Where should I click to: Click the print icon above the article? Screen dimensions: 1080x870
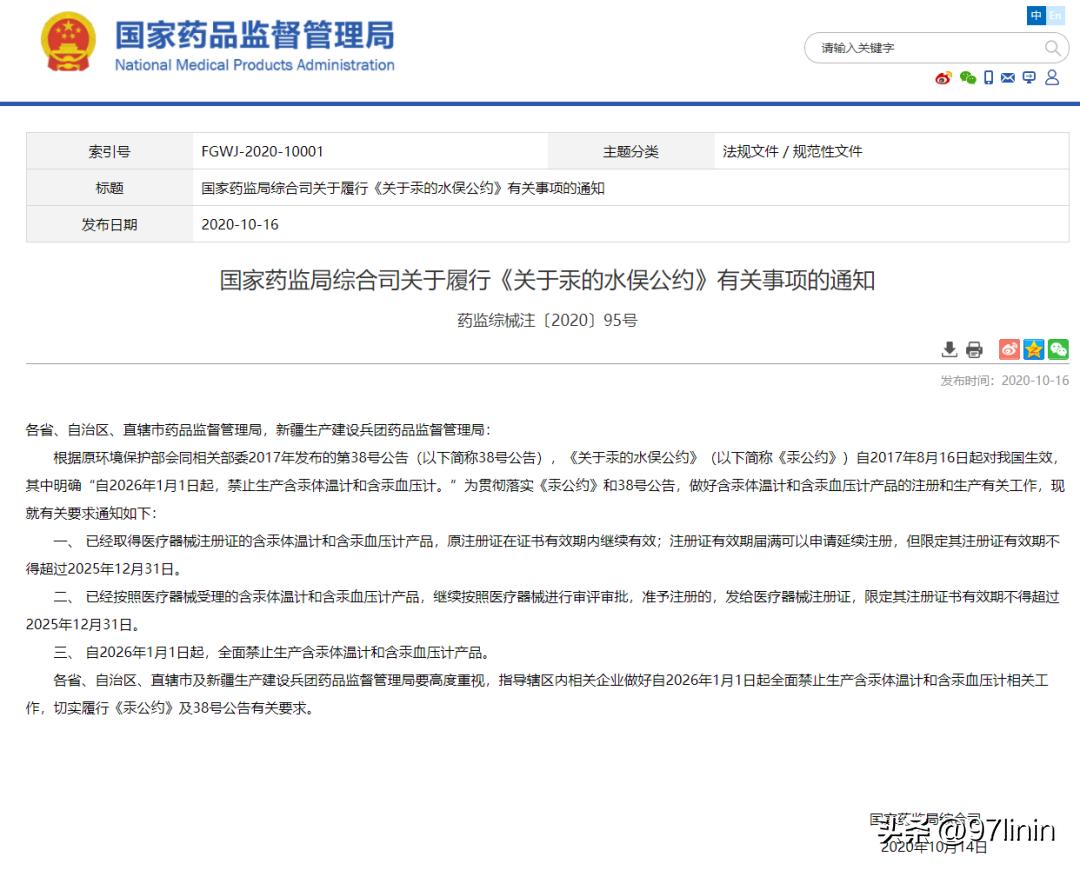coord(974,350)
